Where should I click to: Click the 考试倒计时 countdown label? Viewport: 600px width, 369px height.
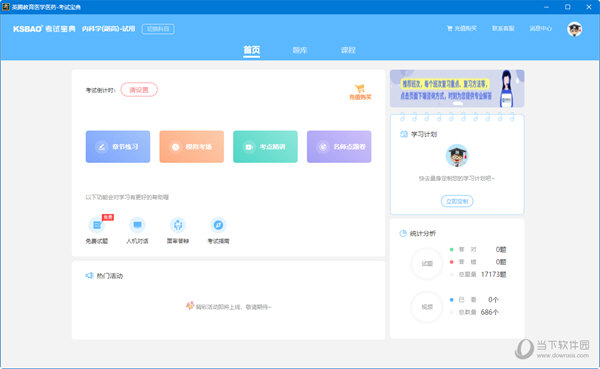(x=100, y=90)
